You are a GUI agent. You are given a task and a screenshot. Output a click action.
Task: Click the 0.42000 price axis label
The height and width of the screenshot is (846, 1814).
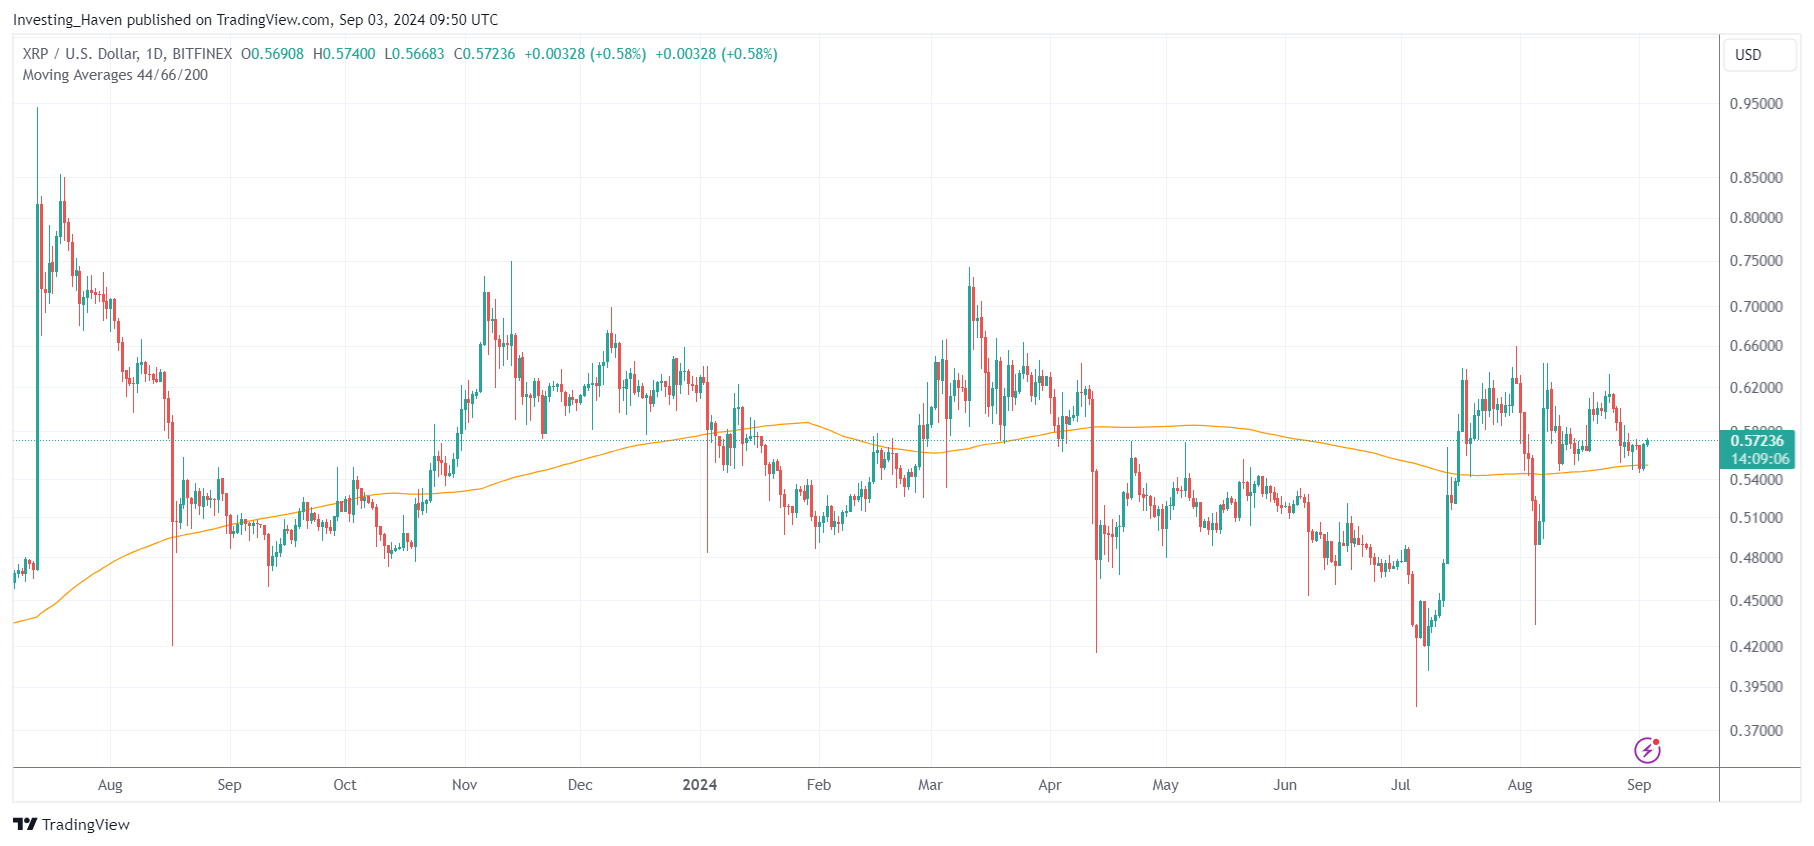click(1756, 647)
